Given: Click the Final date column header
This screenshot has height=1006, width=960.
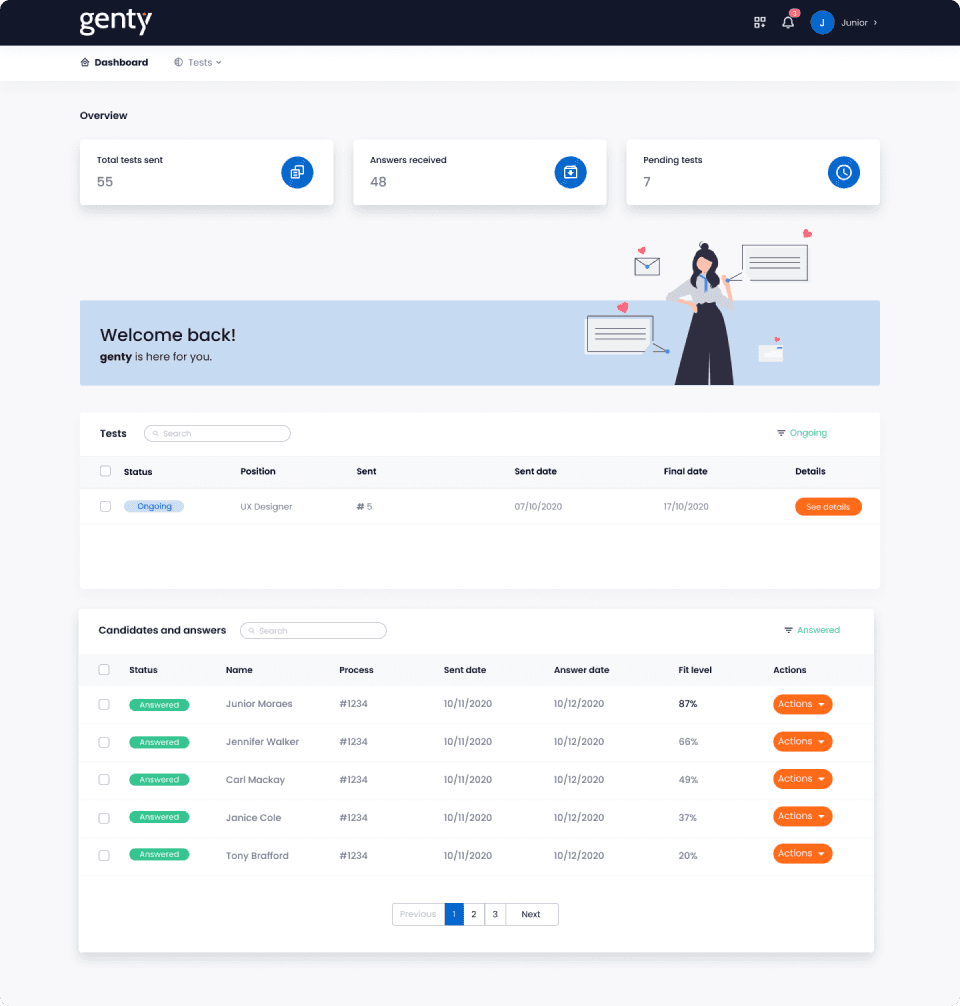Looking at the screenshot, I should tap(685, 471).
